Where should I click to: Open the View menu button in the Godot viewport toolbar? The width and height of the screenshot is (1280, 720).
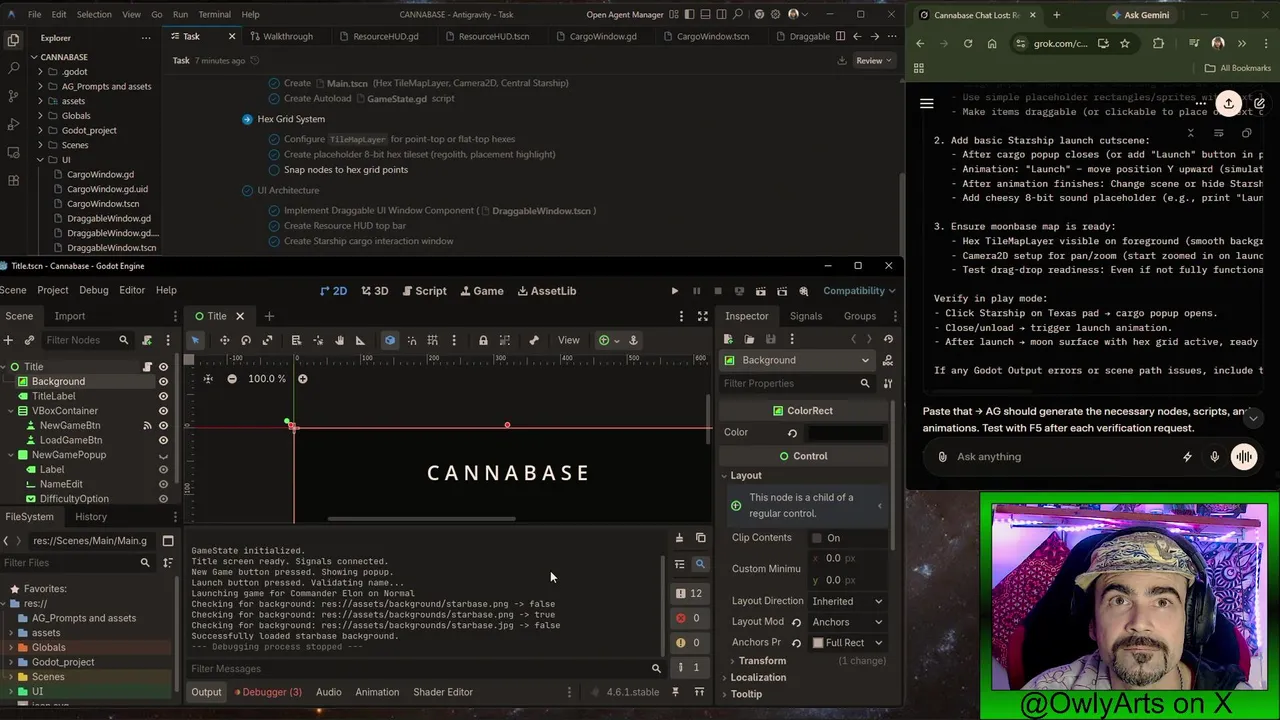[x=568, y=340]
